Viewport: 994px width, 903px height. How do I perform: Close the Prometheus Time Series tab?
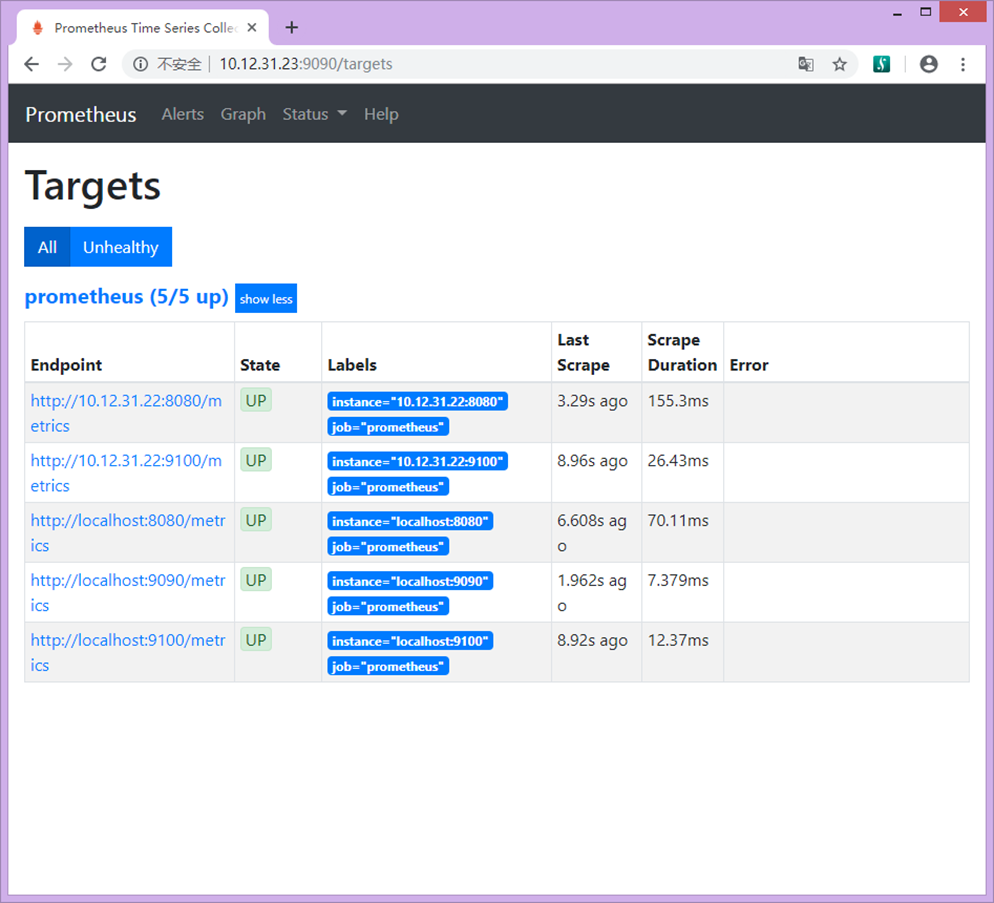(252, 28)
